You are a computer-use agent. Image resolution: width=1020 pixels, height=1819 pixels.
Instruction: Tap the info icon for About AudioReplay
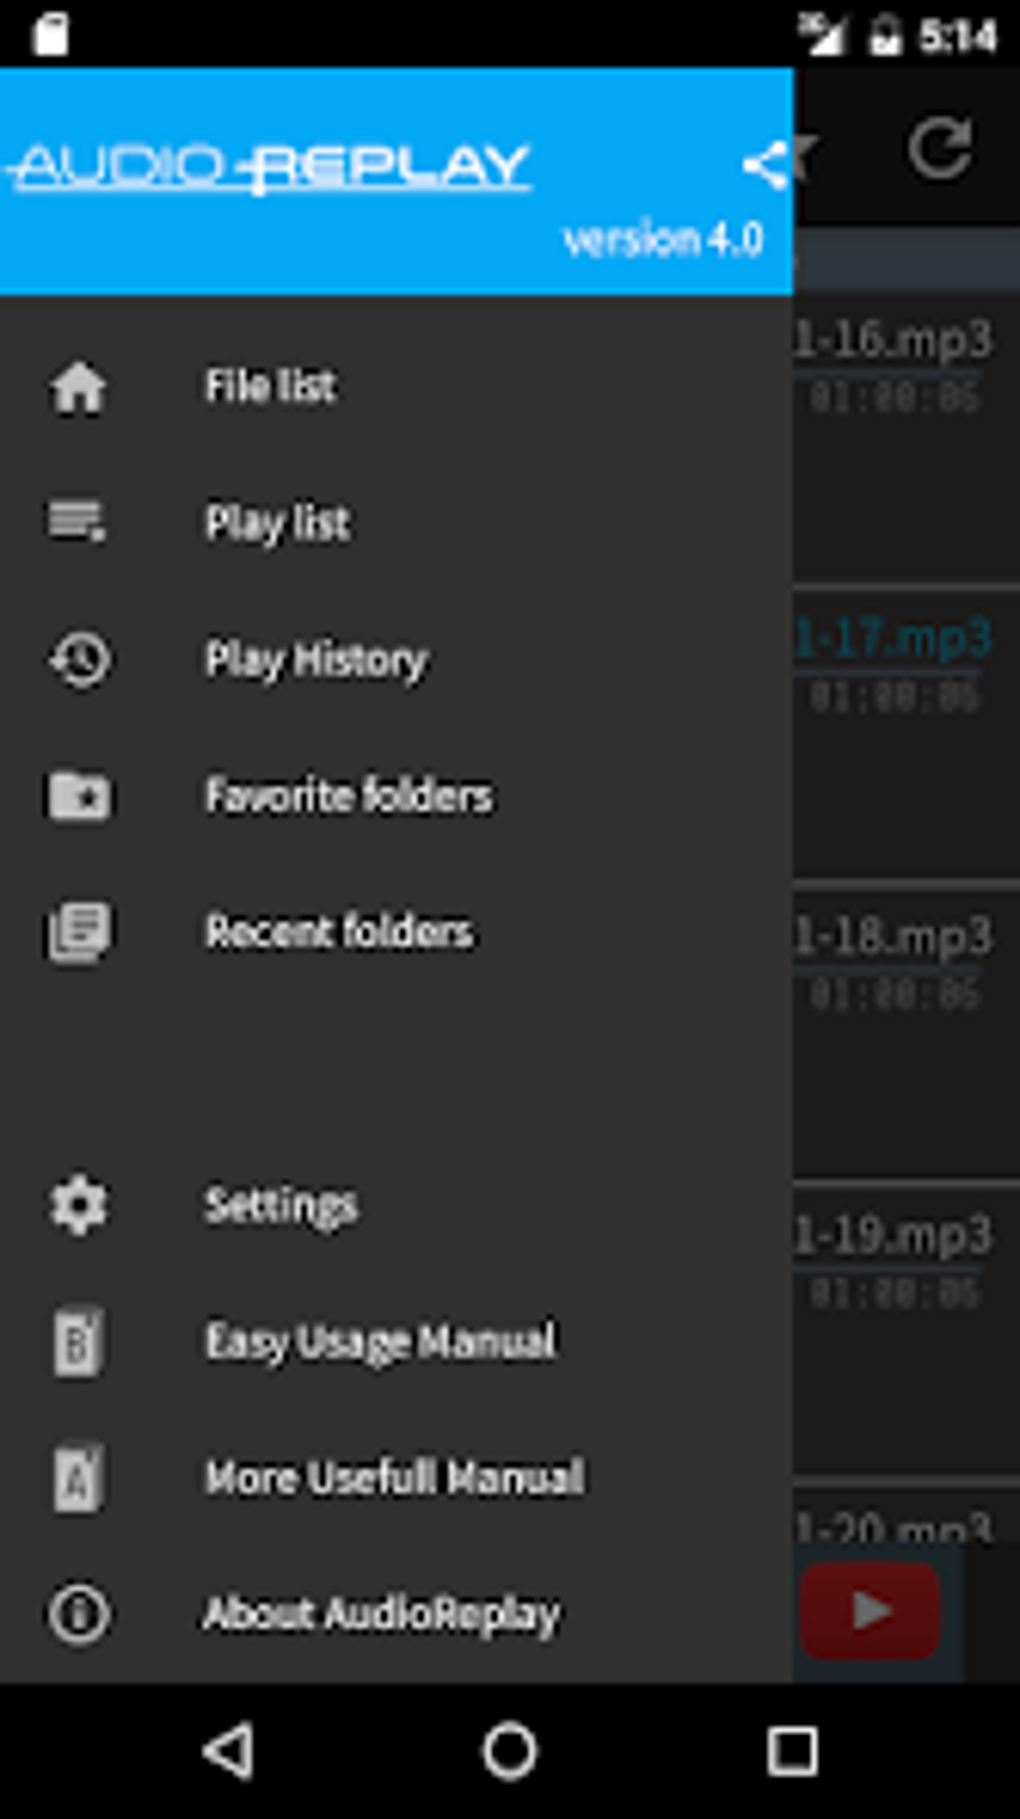78,1613
